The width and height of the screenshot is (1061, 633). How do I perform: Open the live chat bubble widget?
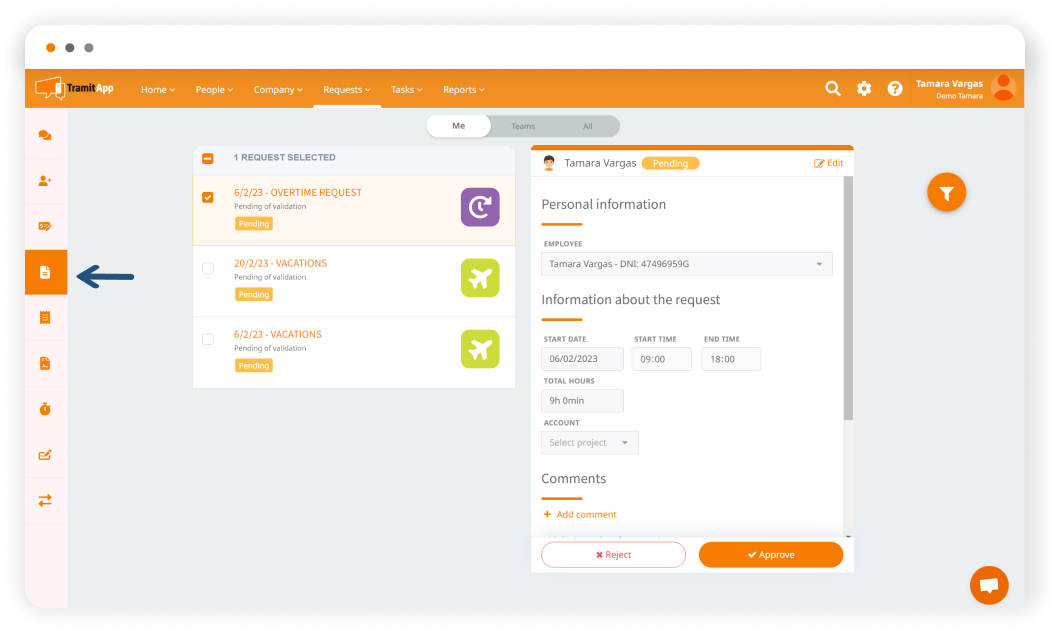tap(989, 585)
